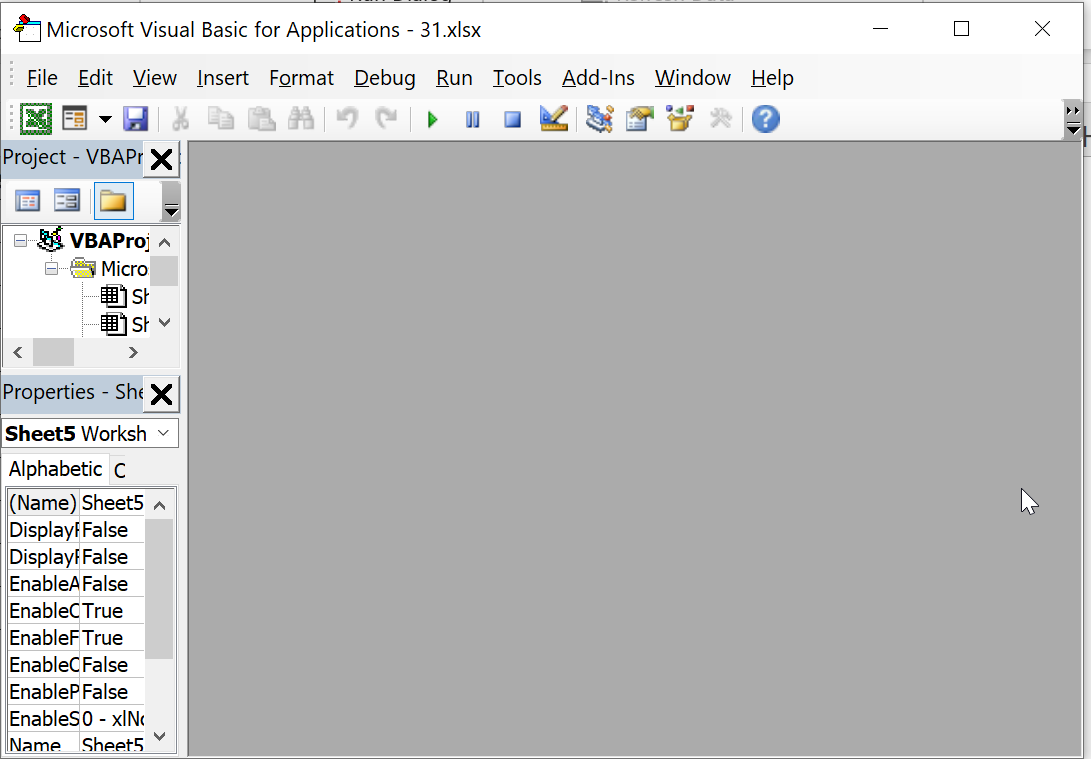Image resolution: width=1091 pixels, height=759 pixels.
Task: Click the Undo arrow icon
Action: tap(347, 119)
